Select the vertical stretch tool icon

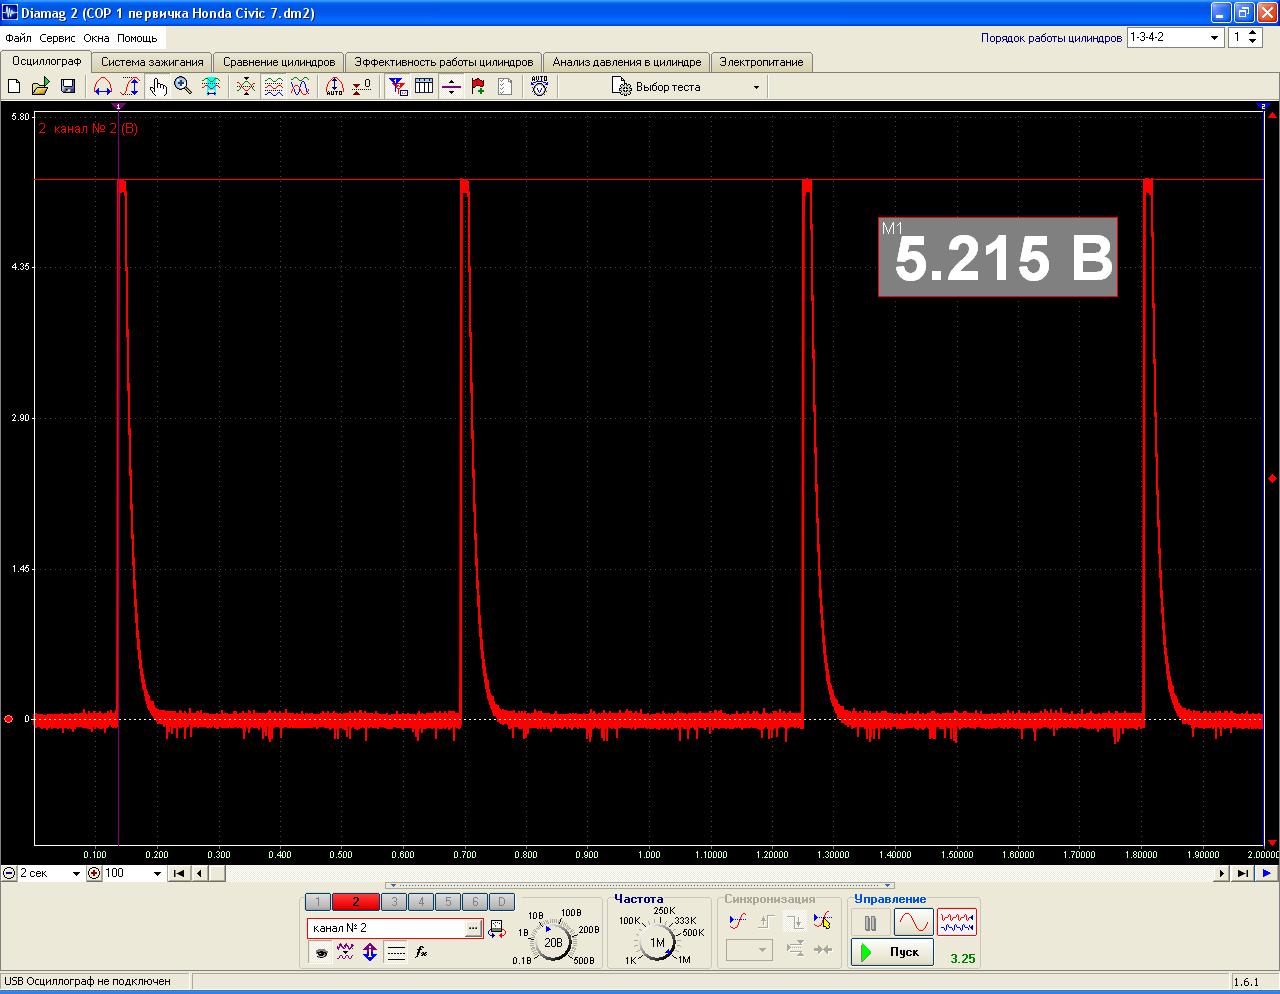(130, 87)
